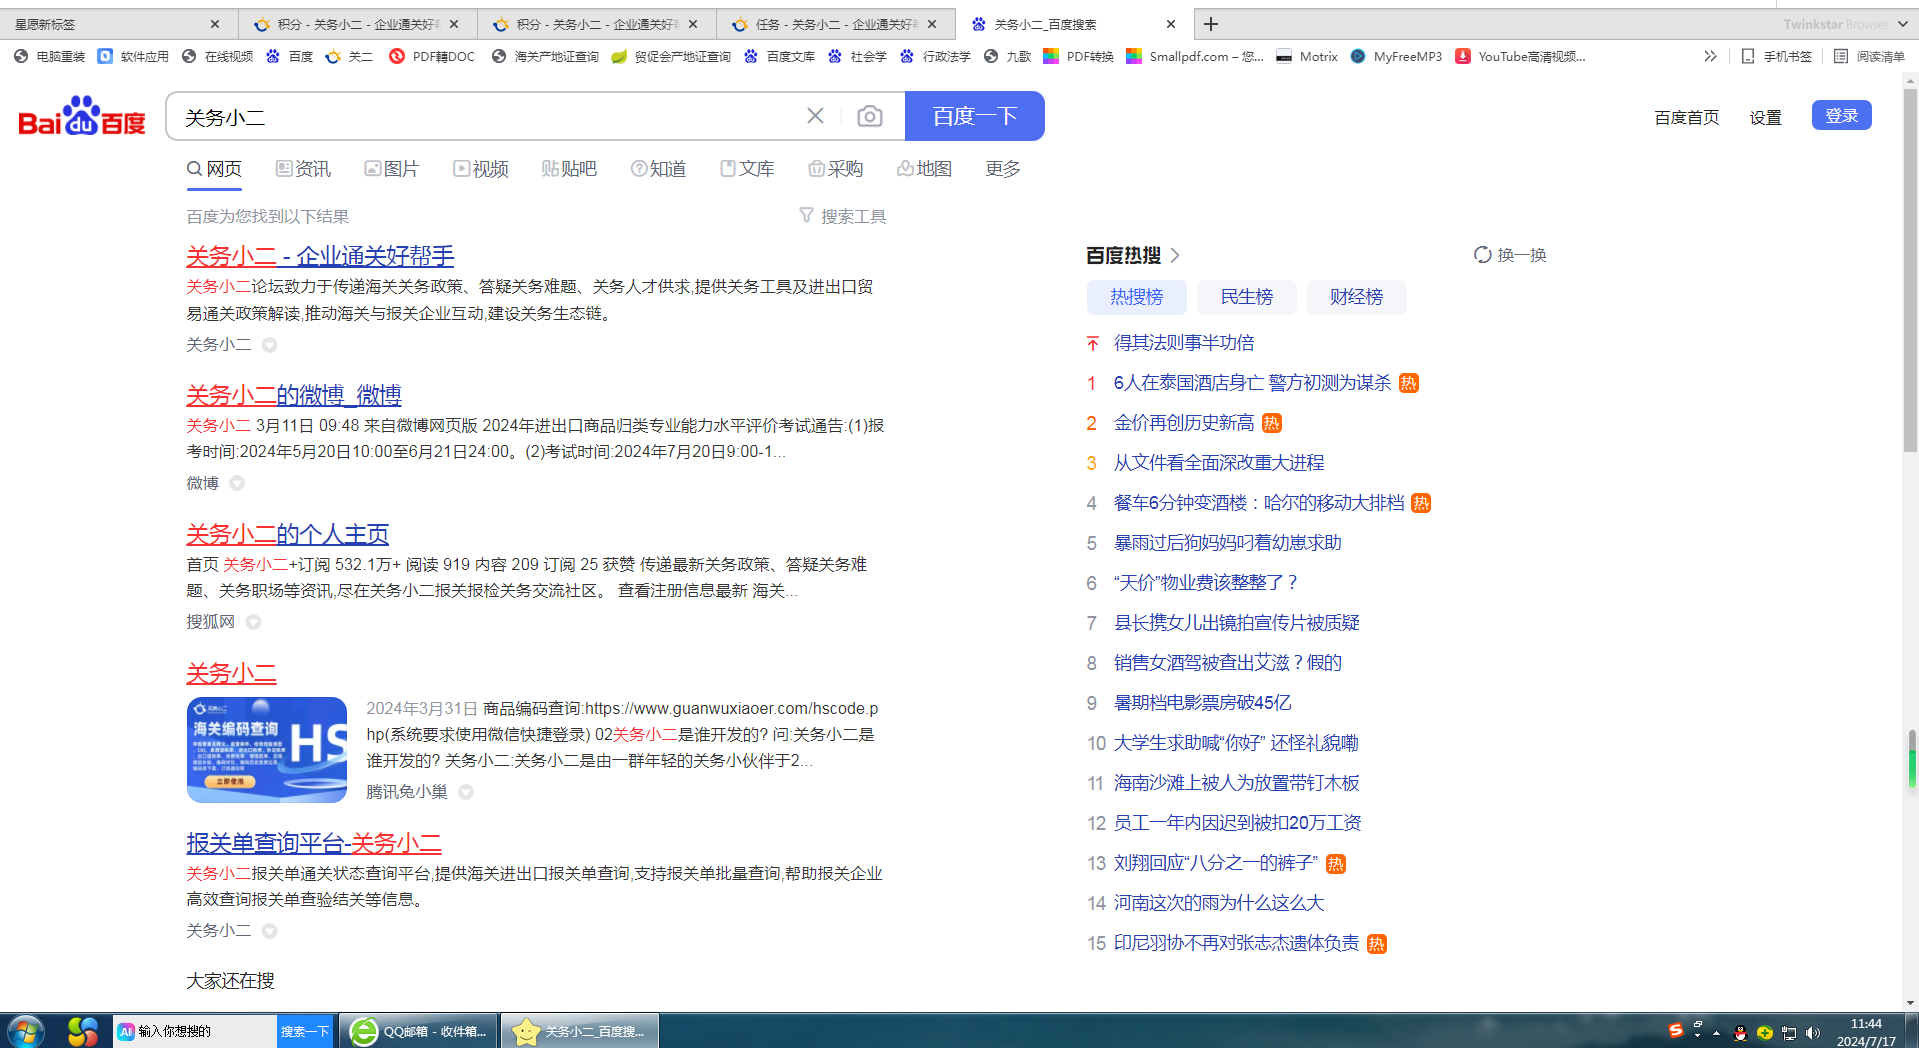Open 在线视频 bookmark

217,57
